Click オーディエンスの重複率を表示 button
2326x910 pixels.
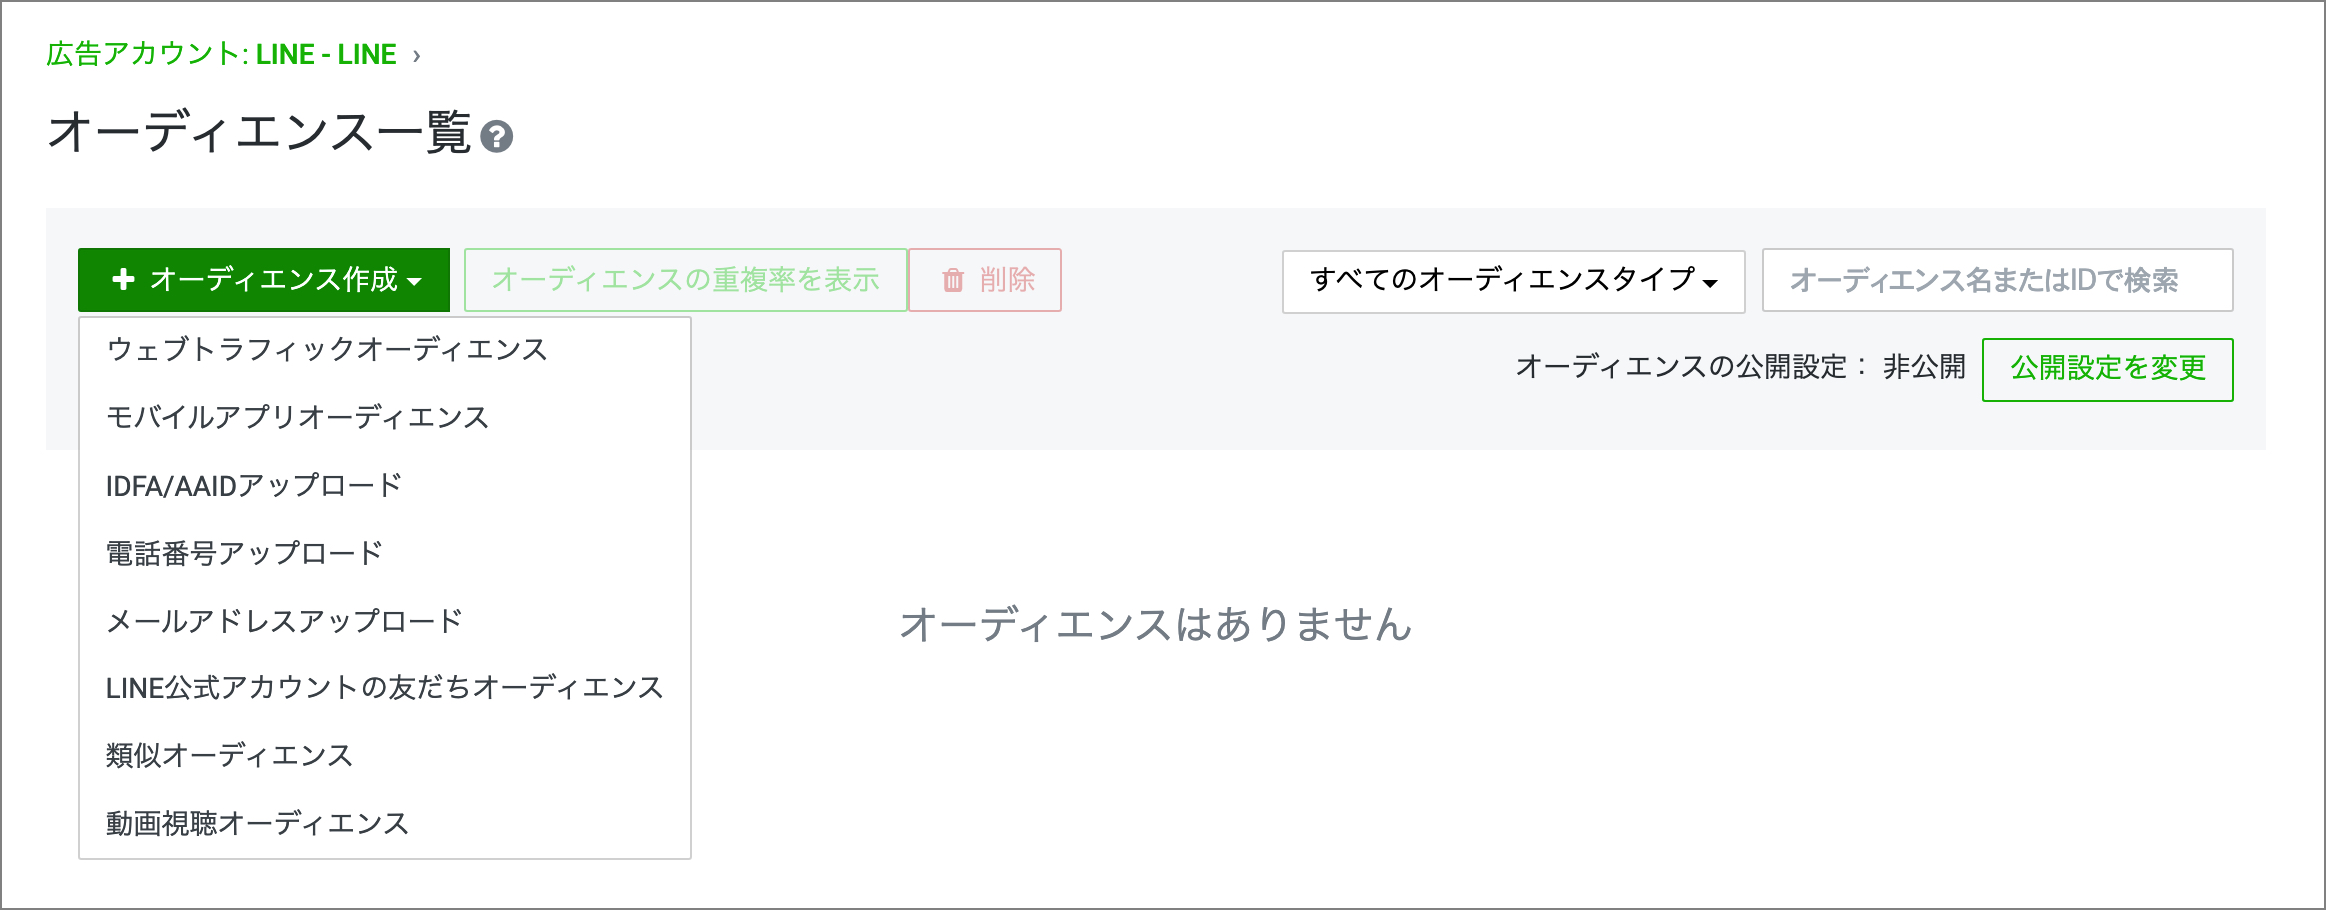pyautogui.click(x=685, y=280)
